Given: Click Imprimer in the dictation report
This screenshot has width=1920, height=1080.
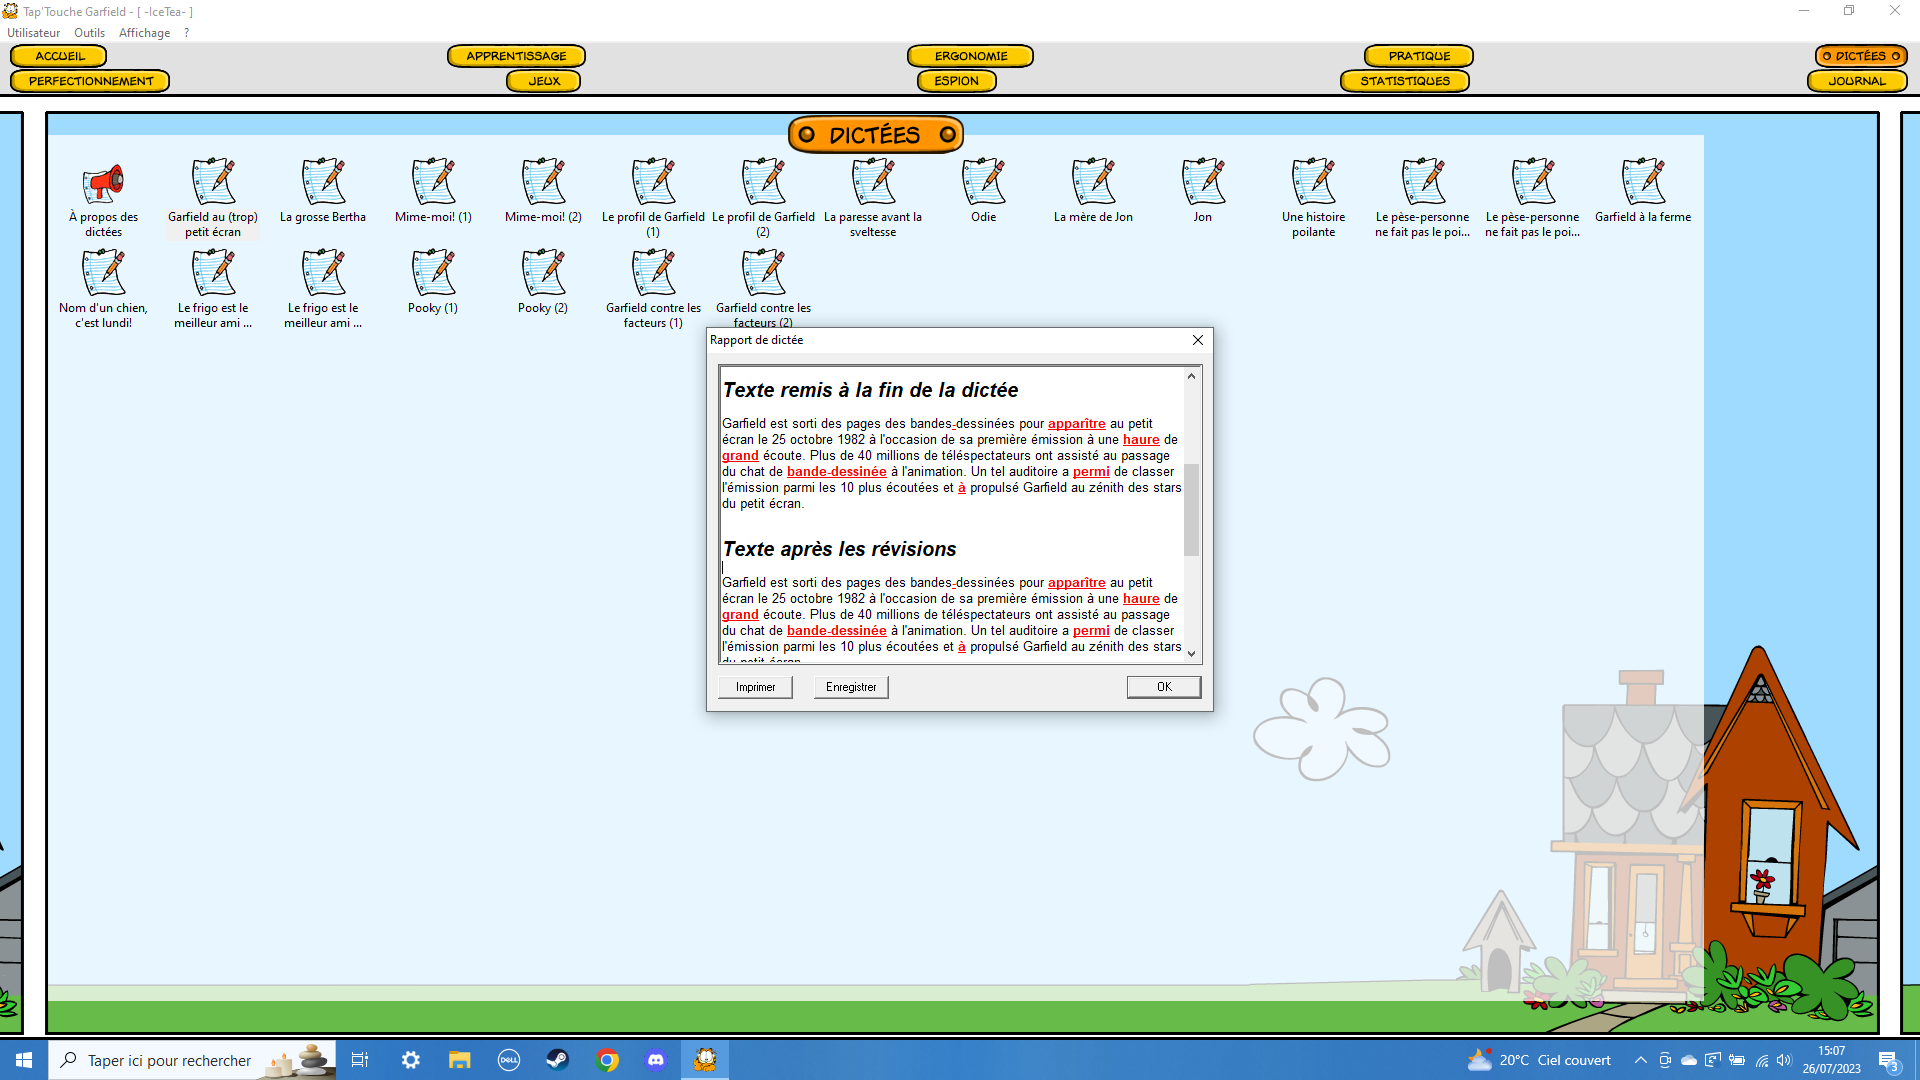Looking at the screenshot, I should coord(755,687).
